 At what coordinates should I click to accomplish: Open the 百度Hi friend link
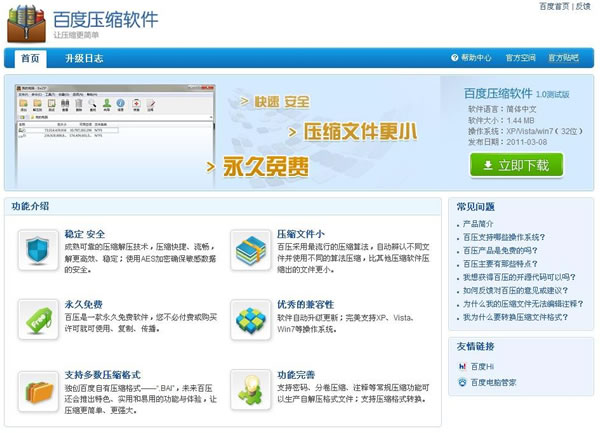coord(482,366)
